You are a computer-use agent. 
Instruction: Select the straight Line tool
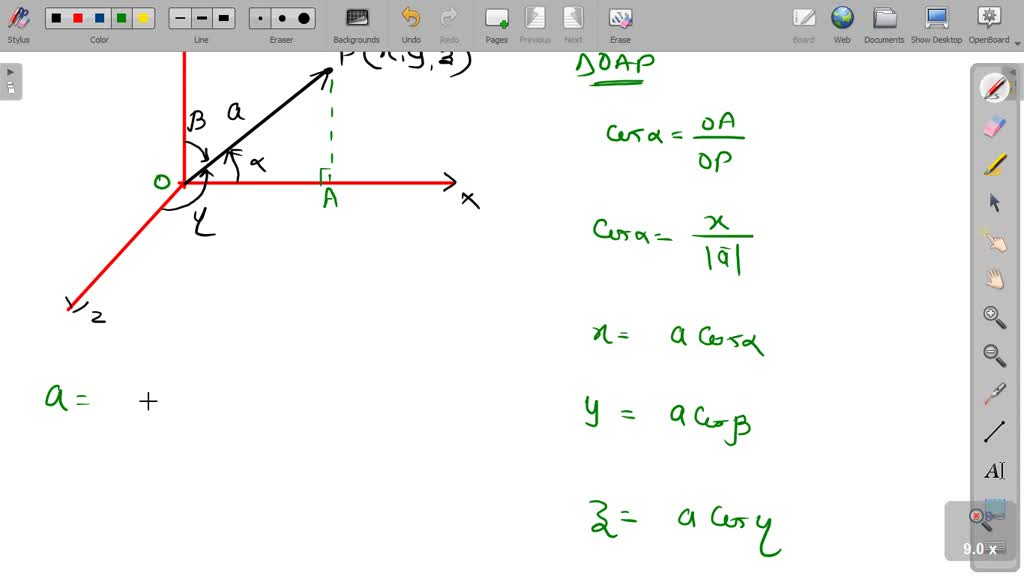point(995,430)
